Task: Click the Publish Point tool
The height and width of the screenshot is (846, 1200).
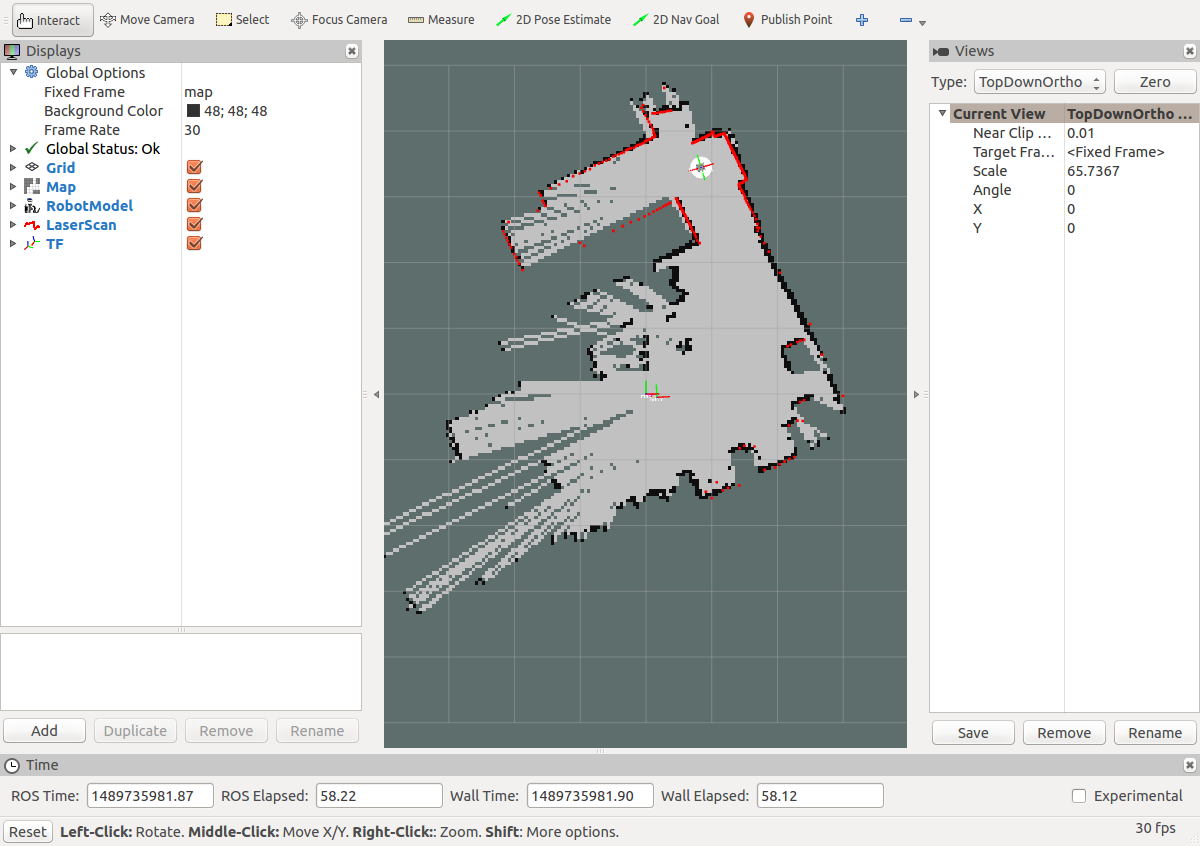Action: (787, 20)
